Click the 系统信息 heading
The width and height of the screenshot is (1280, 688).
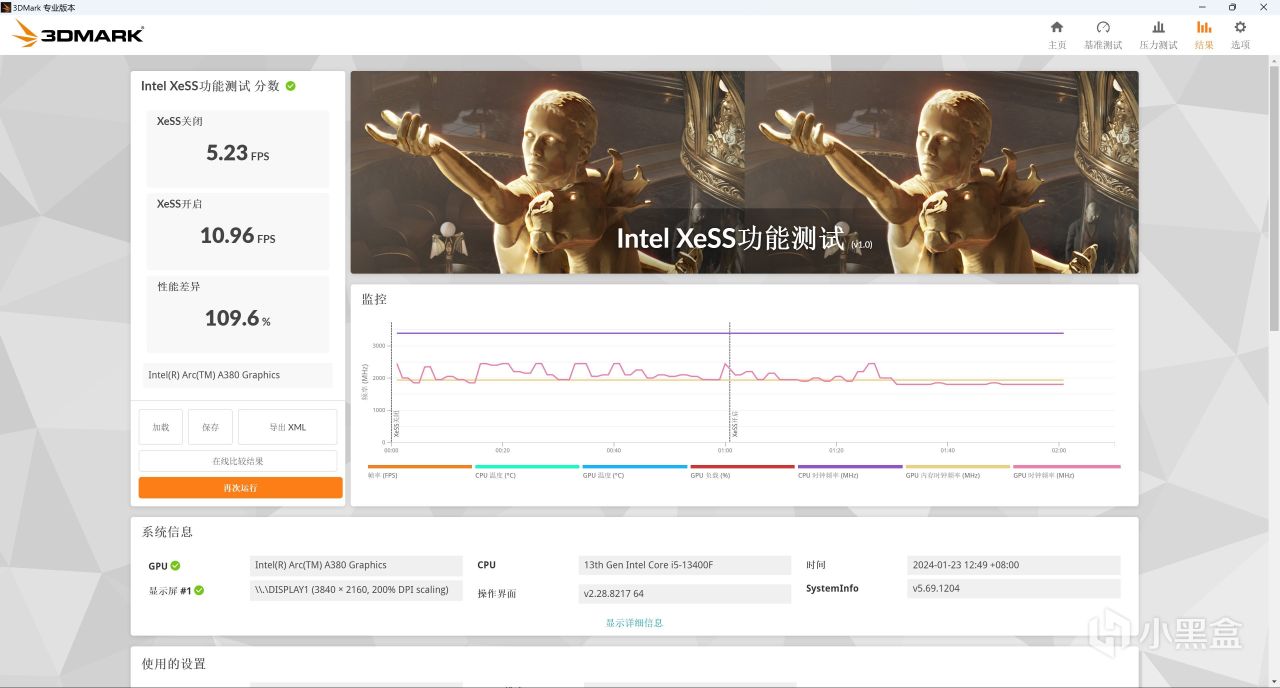(x=168, y=532)
